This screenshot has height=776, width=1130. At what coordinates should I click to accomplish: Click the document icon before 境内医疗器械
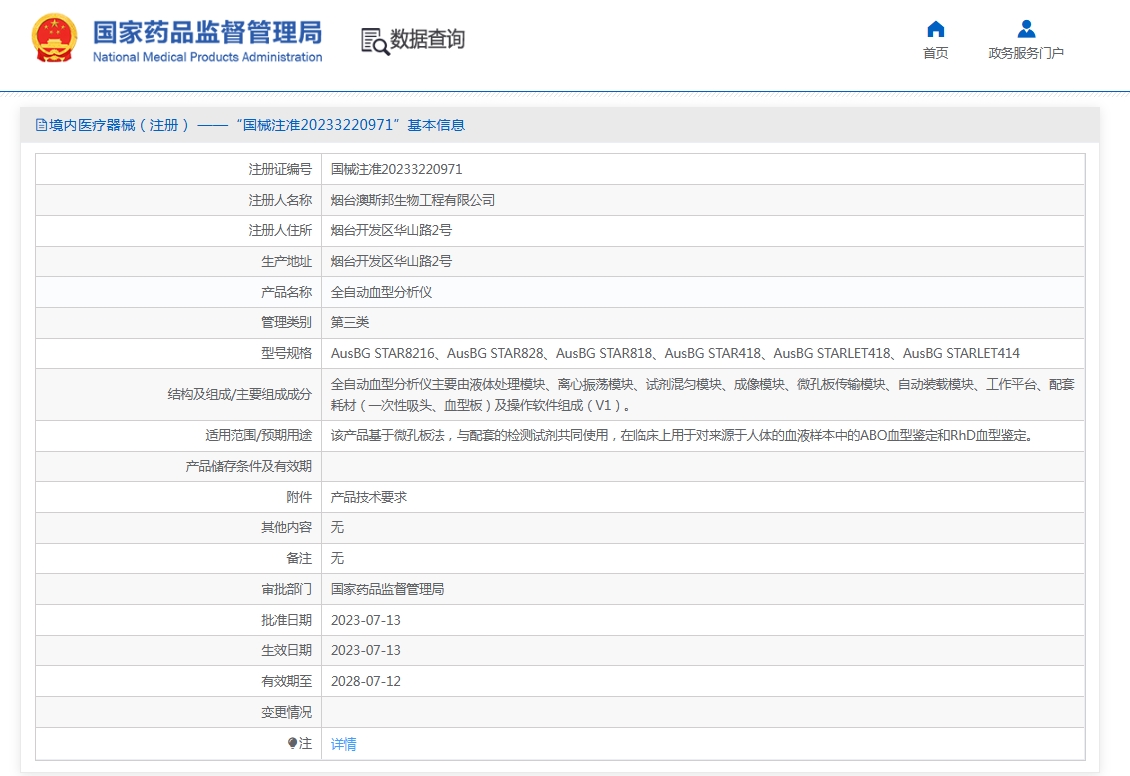coord(41,125)
